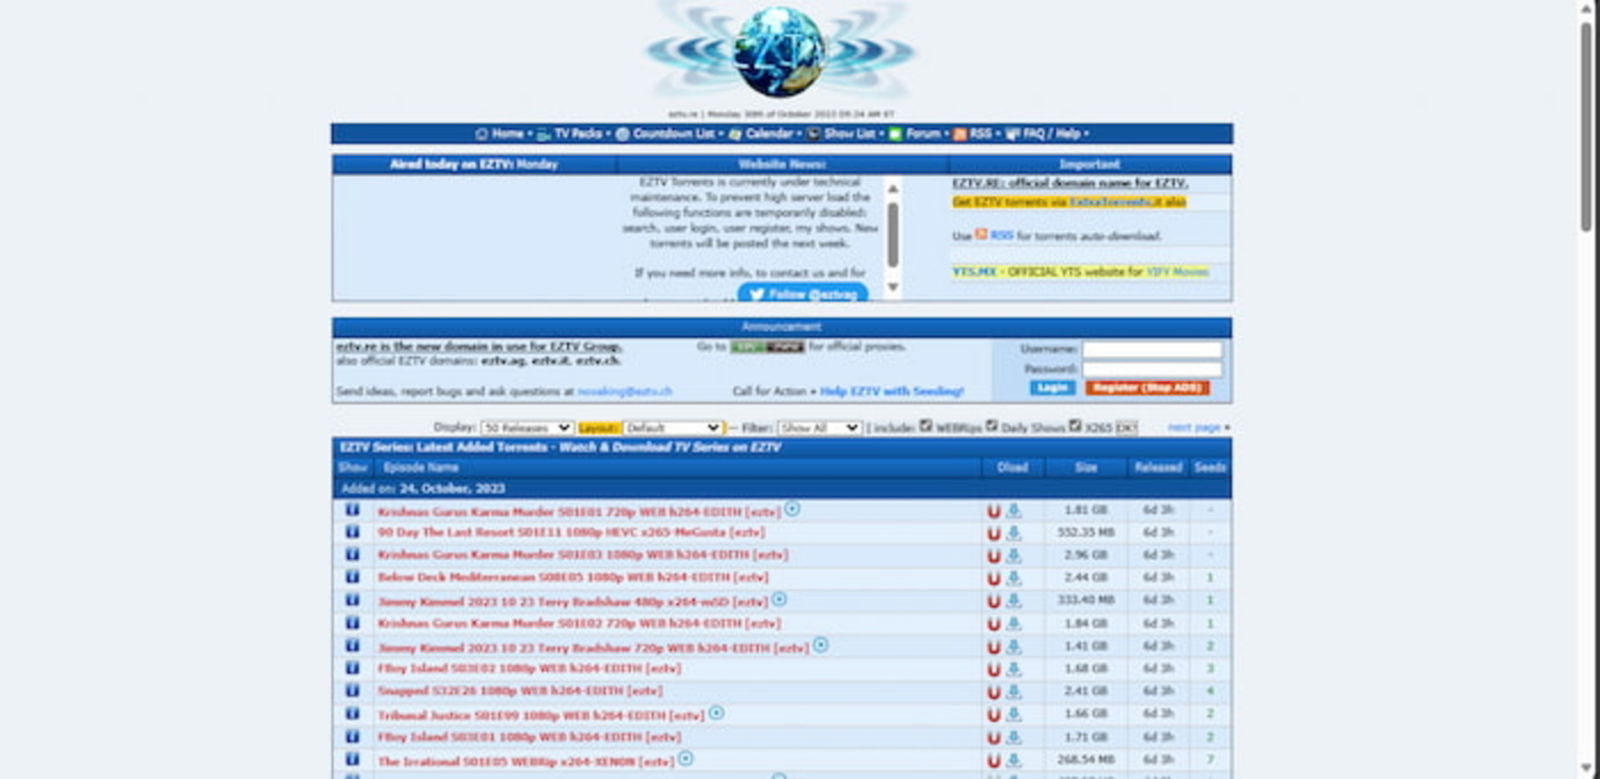1600x779 pixels.
Task: Open show info icon for Snapped S32E26 row
Action: point(352,690)
